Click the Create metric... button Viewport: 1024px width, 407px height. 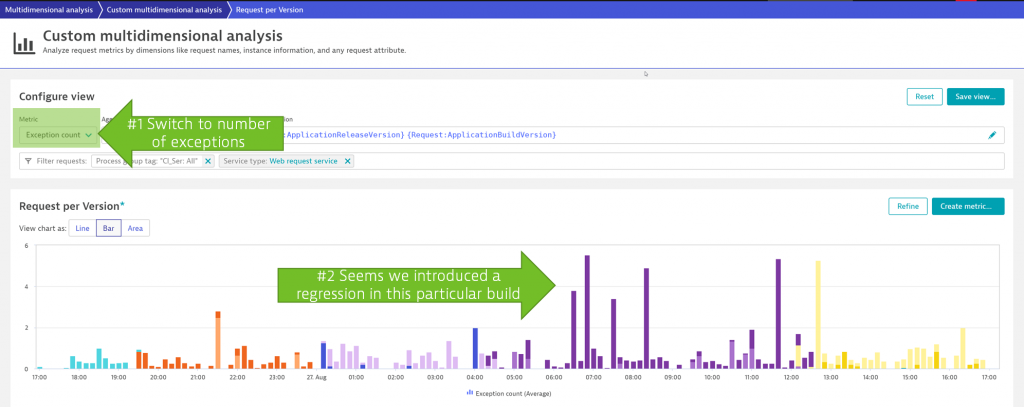point(968,206)
